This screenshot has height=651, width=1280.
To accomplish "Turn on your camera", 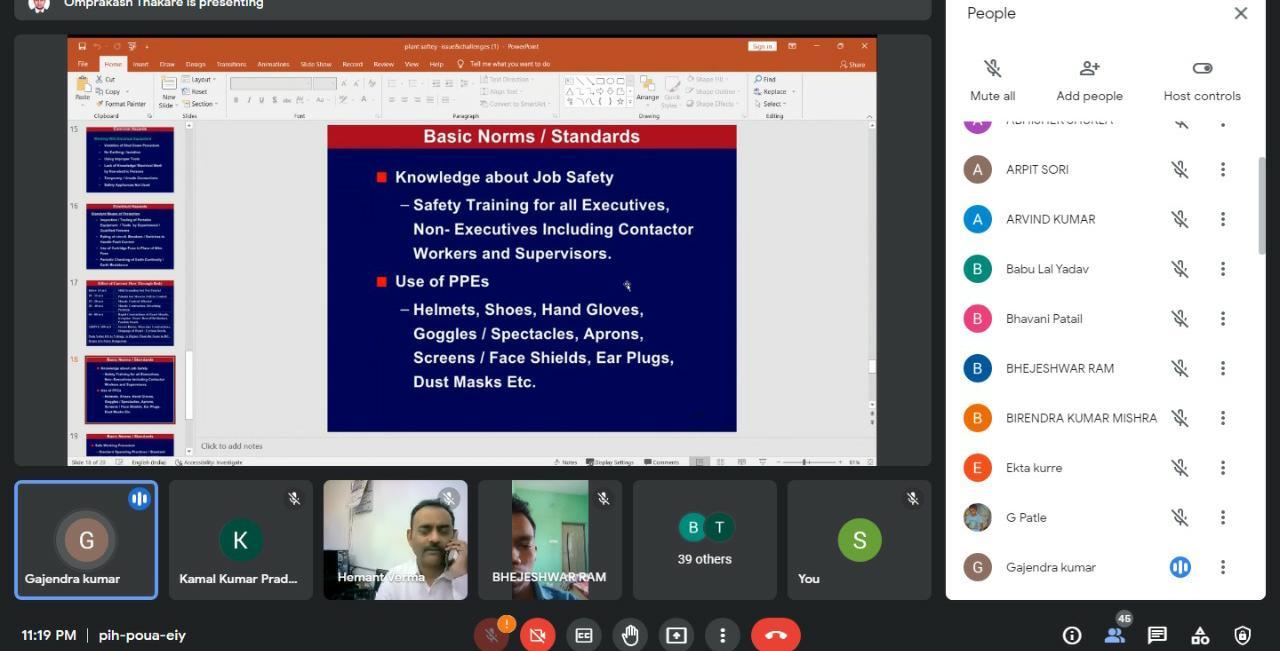I will 538,635.
